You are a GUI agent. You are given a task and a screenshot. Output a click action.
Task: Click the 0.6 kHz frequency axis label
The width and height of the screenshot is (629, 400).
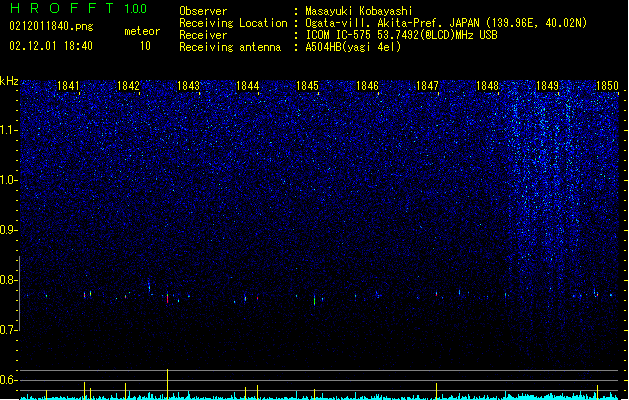(x=9, y=380)
